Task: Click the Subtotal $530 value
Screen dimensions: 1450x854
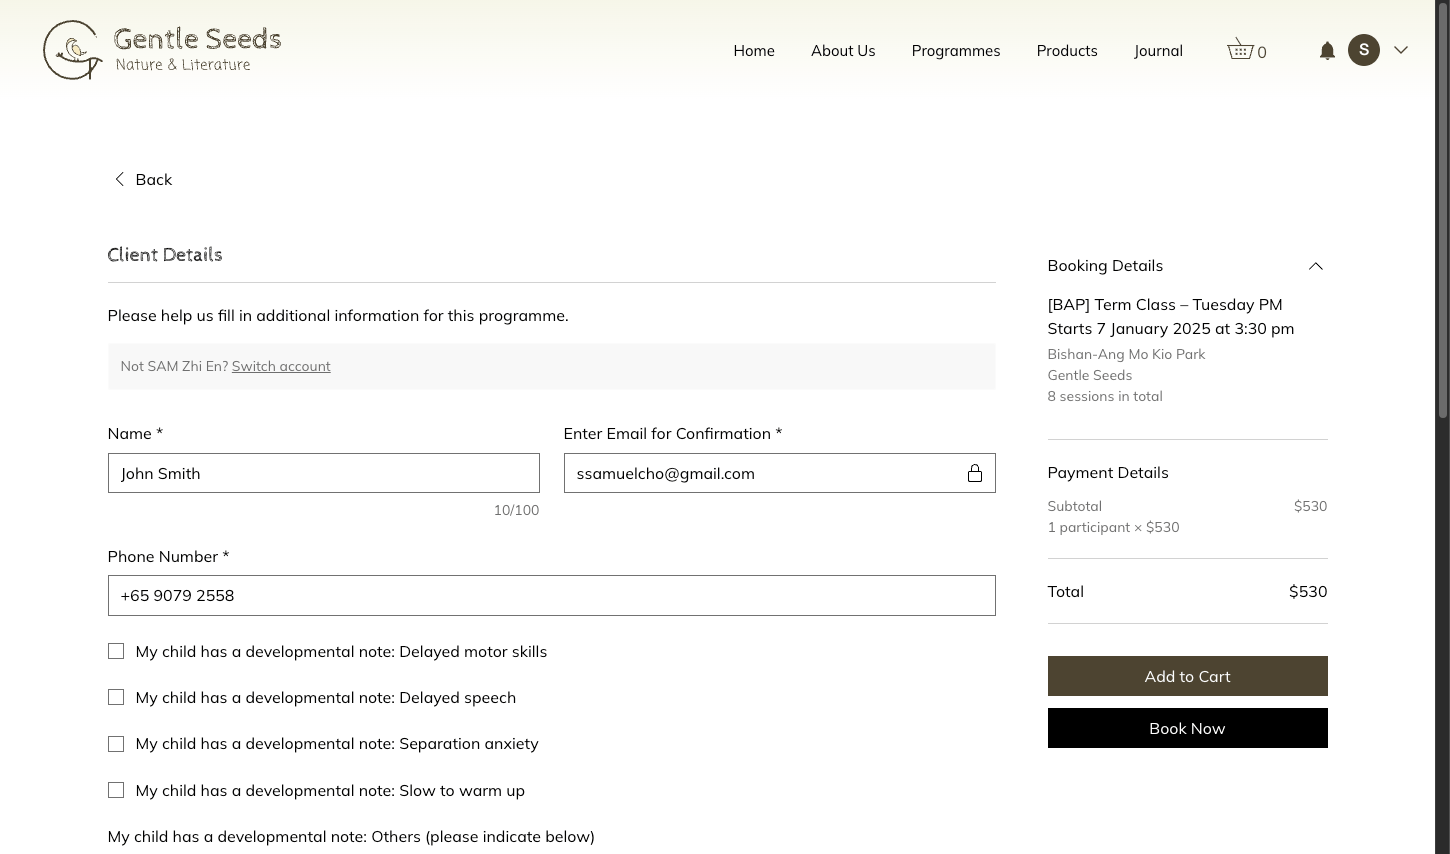Action: 1310,506
